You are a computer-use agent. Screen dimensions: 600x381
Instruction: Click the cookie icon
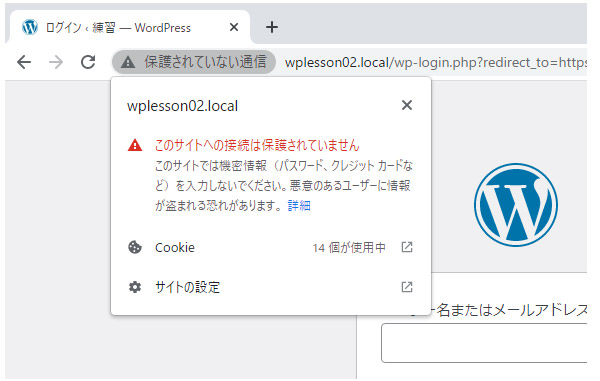click(135, 247)
